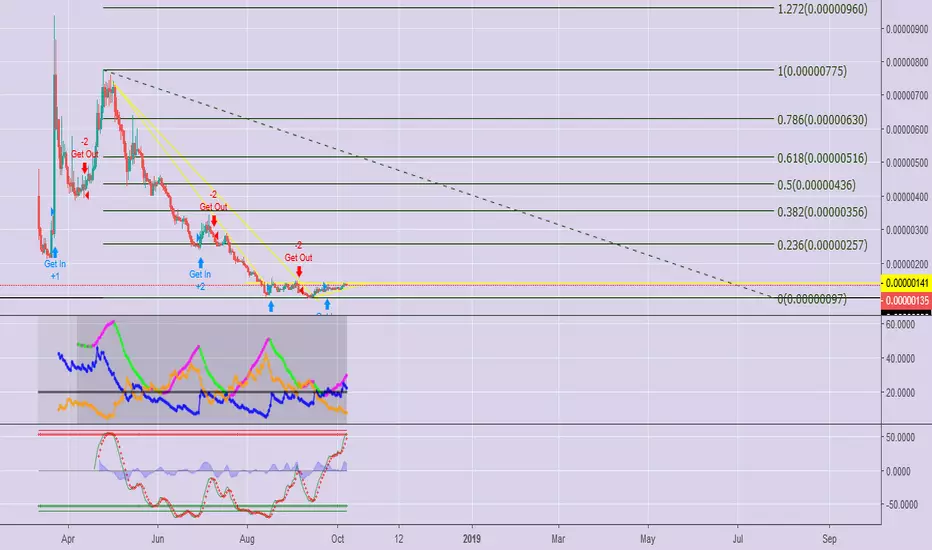Click the red 0.00000135 price tag
This screenshot has height=550, width=932.
906,300
